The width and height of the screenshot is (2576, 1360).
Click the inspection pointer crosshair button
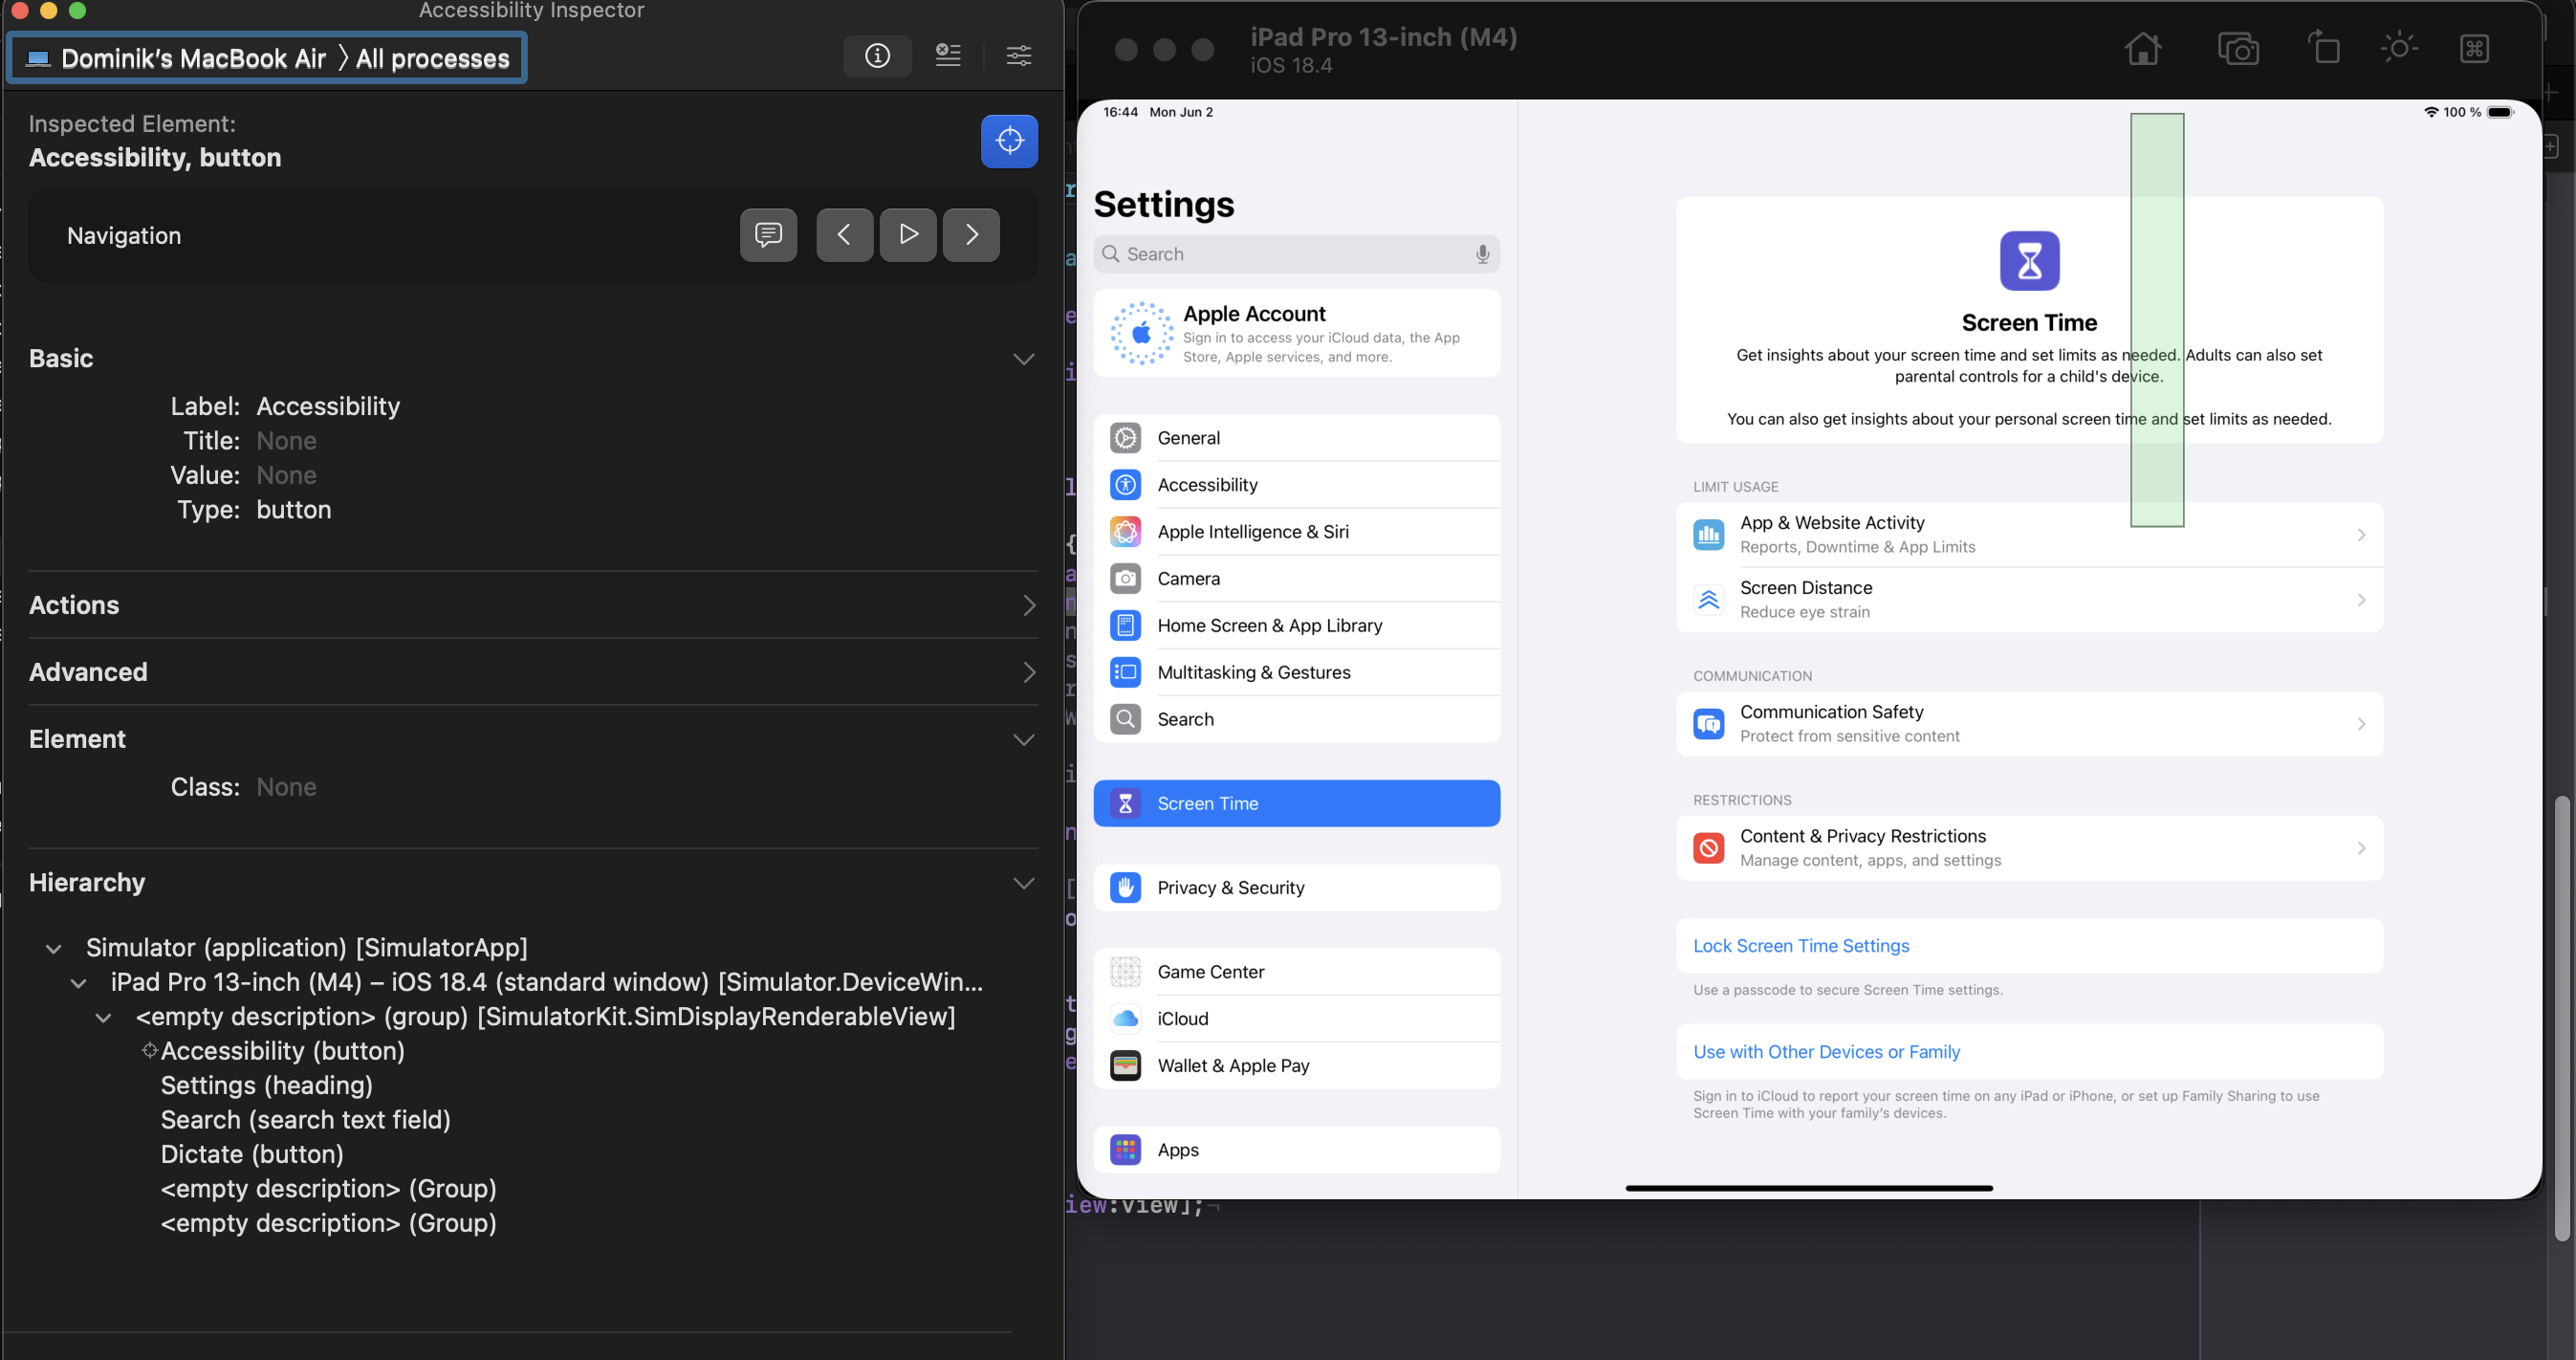(1009, 141)
